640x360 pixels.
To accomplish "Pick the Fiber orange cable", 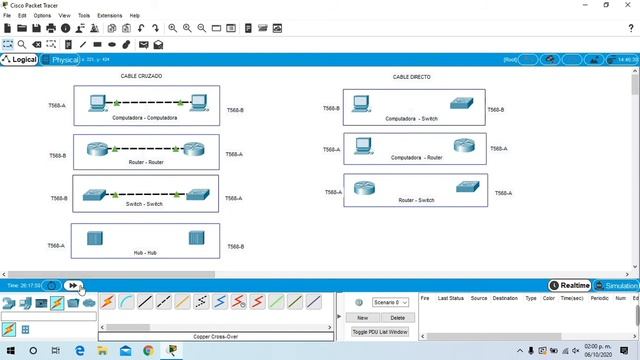I will (x=182, y=302).
